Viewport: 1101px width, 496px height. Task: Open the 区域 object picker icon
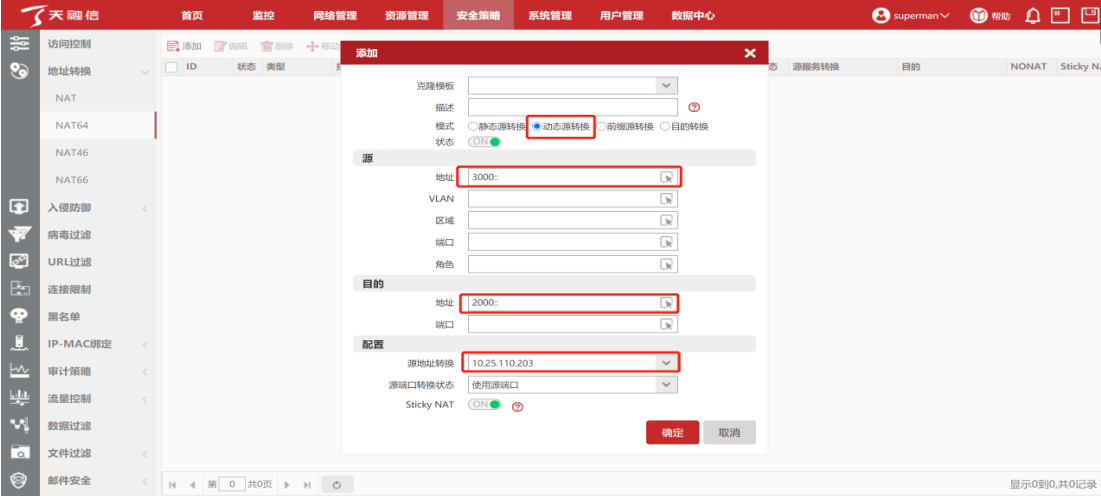tap(666, 221)
